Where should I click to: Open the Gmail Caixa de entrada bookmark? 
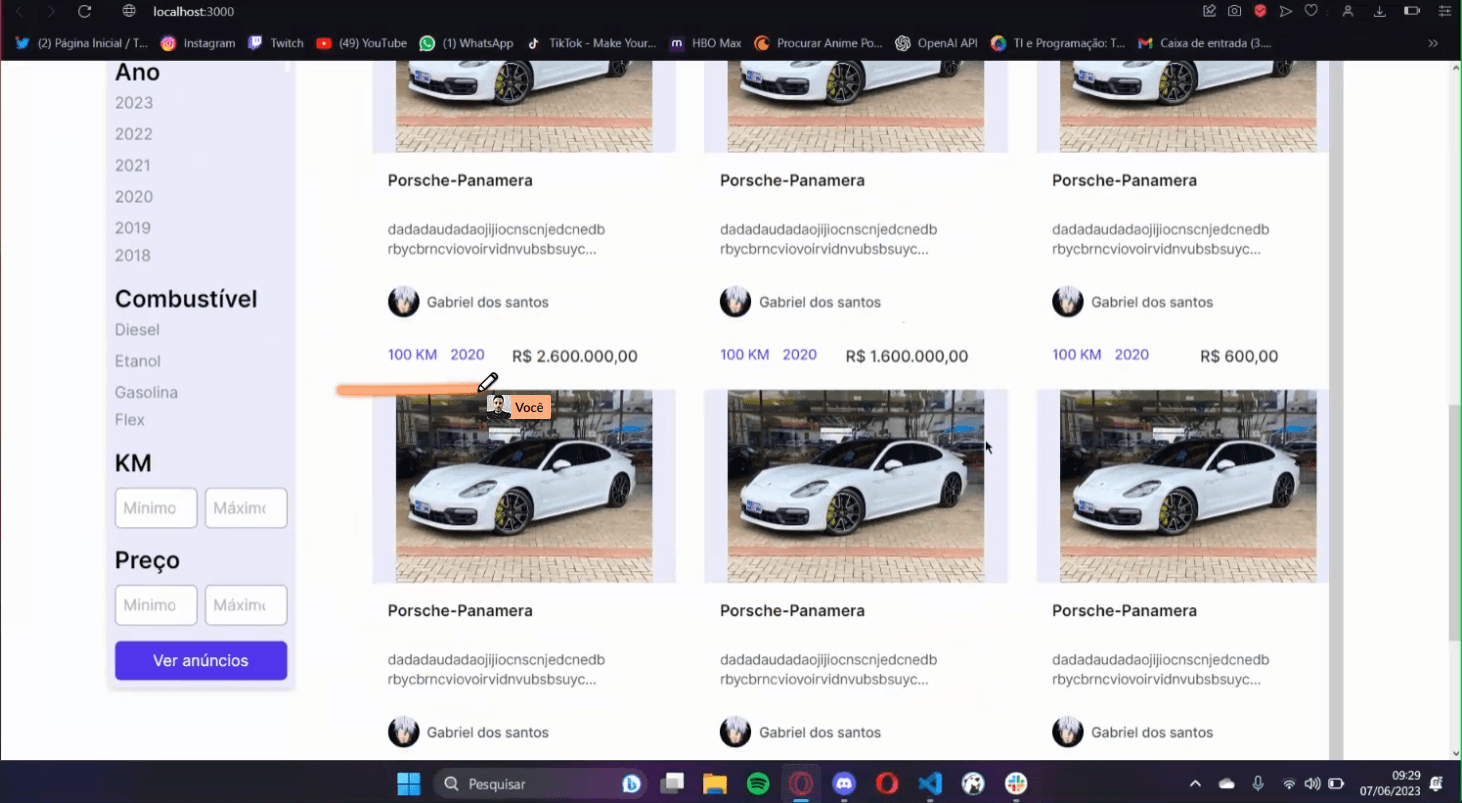tap(1205, 43)
